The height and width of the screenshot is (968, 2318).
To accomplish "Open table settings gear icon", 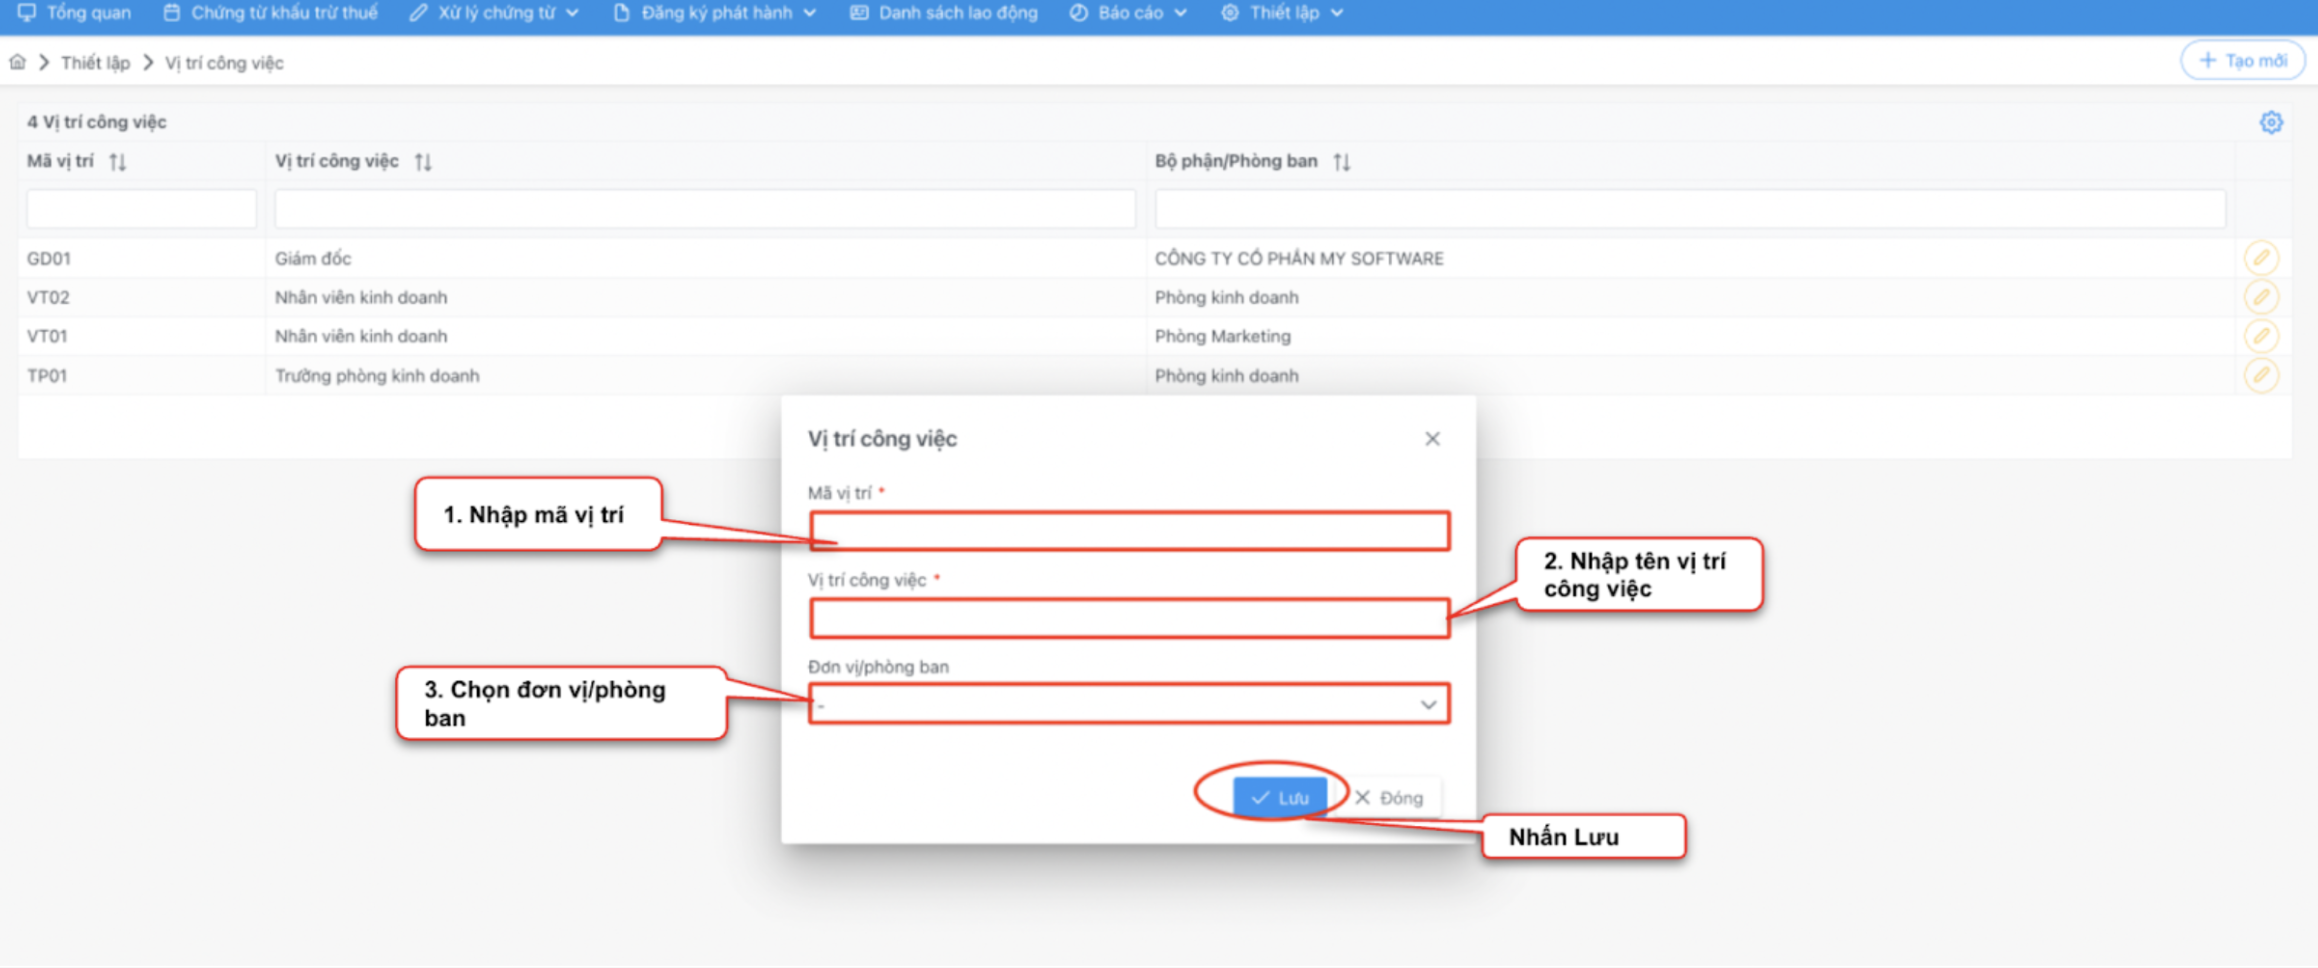I will [2270, 122].
